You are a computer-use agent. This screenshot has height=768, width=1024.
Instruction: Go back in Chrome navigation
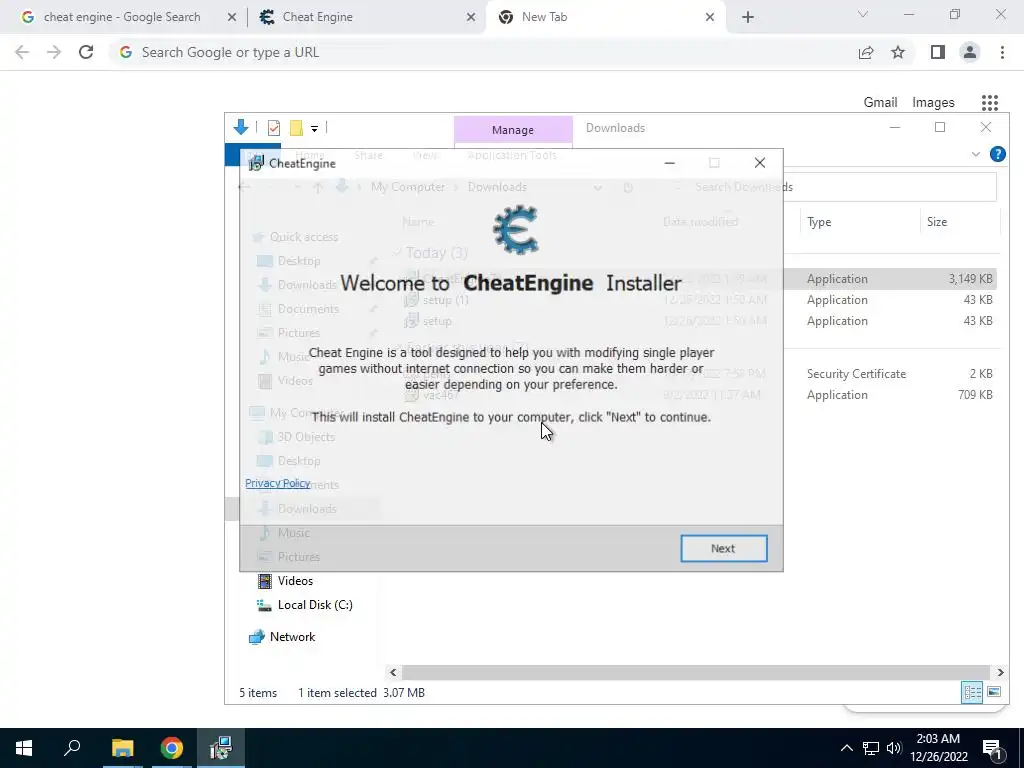point(22,52)
